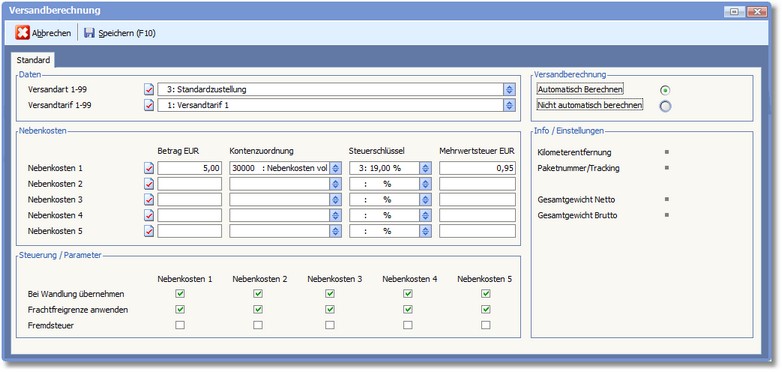
Task: Click the red X Abbrechen icon
Action: point(22,33)
